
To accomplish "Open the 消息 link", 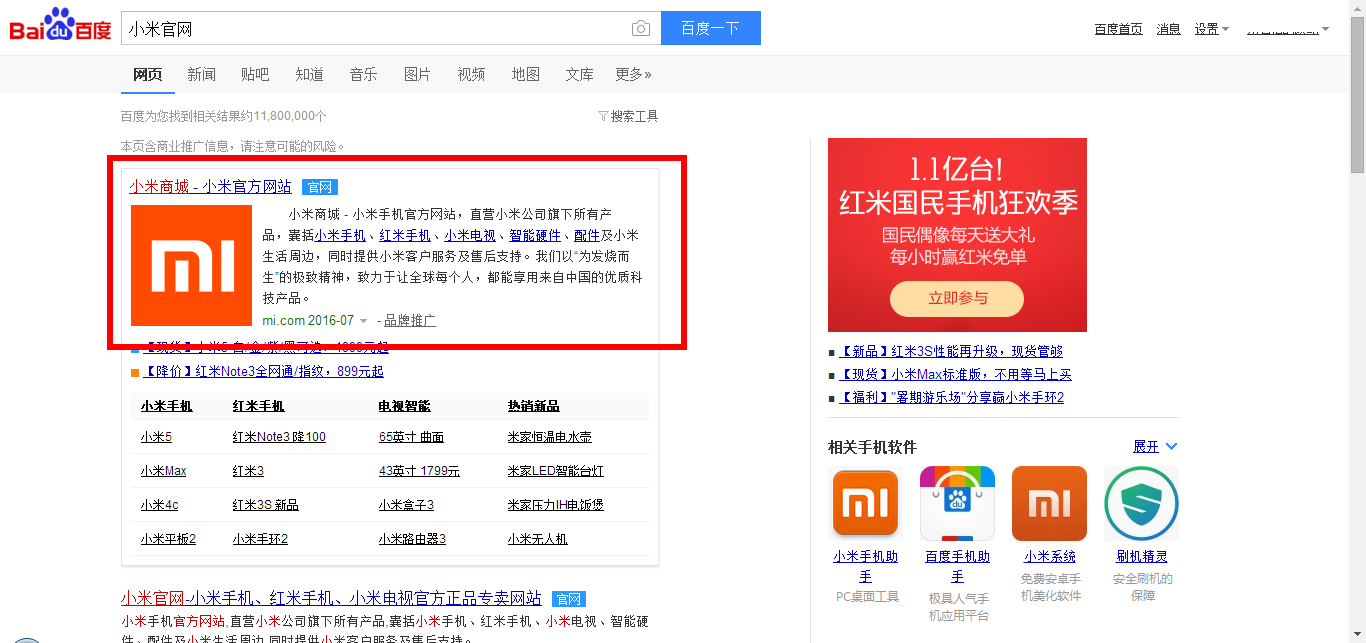I will coord(1169,29).
